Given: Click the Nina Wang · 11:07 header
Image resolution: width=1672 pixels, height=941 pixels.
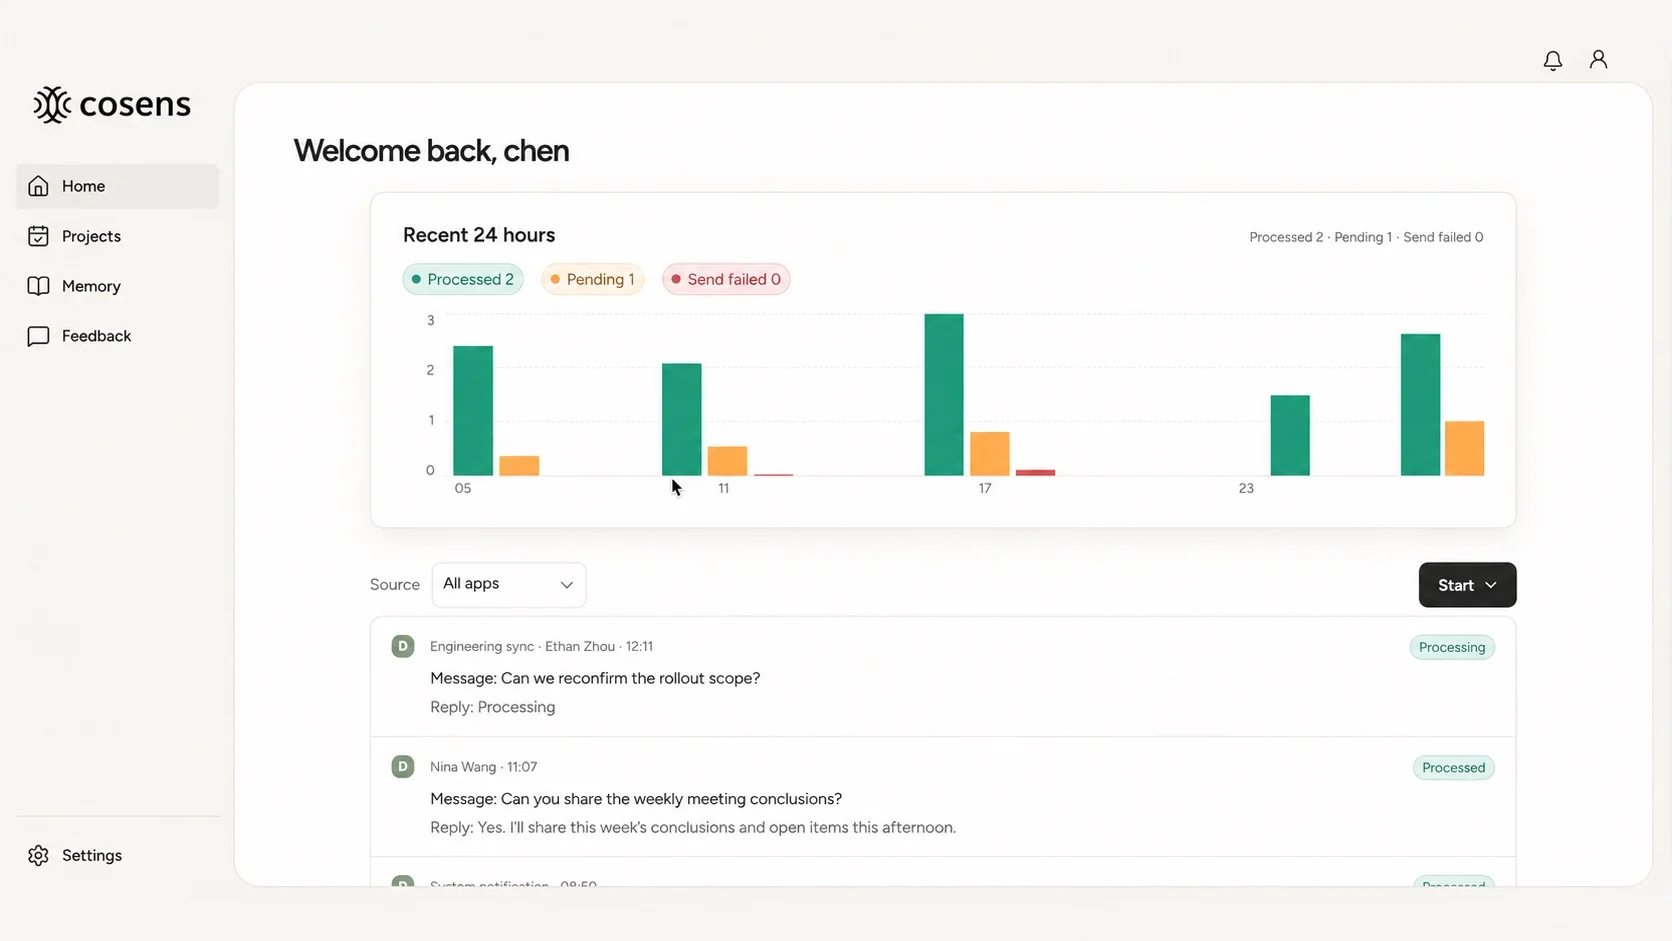Looking at the screenshot, I should 483,767.
